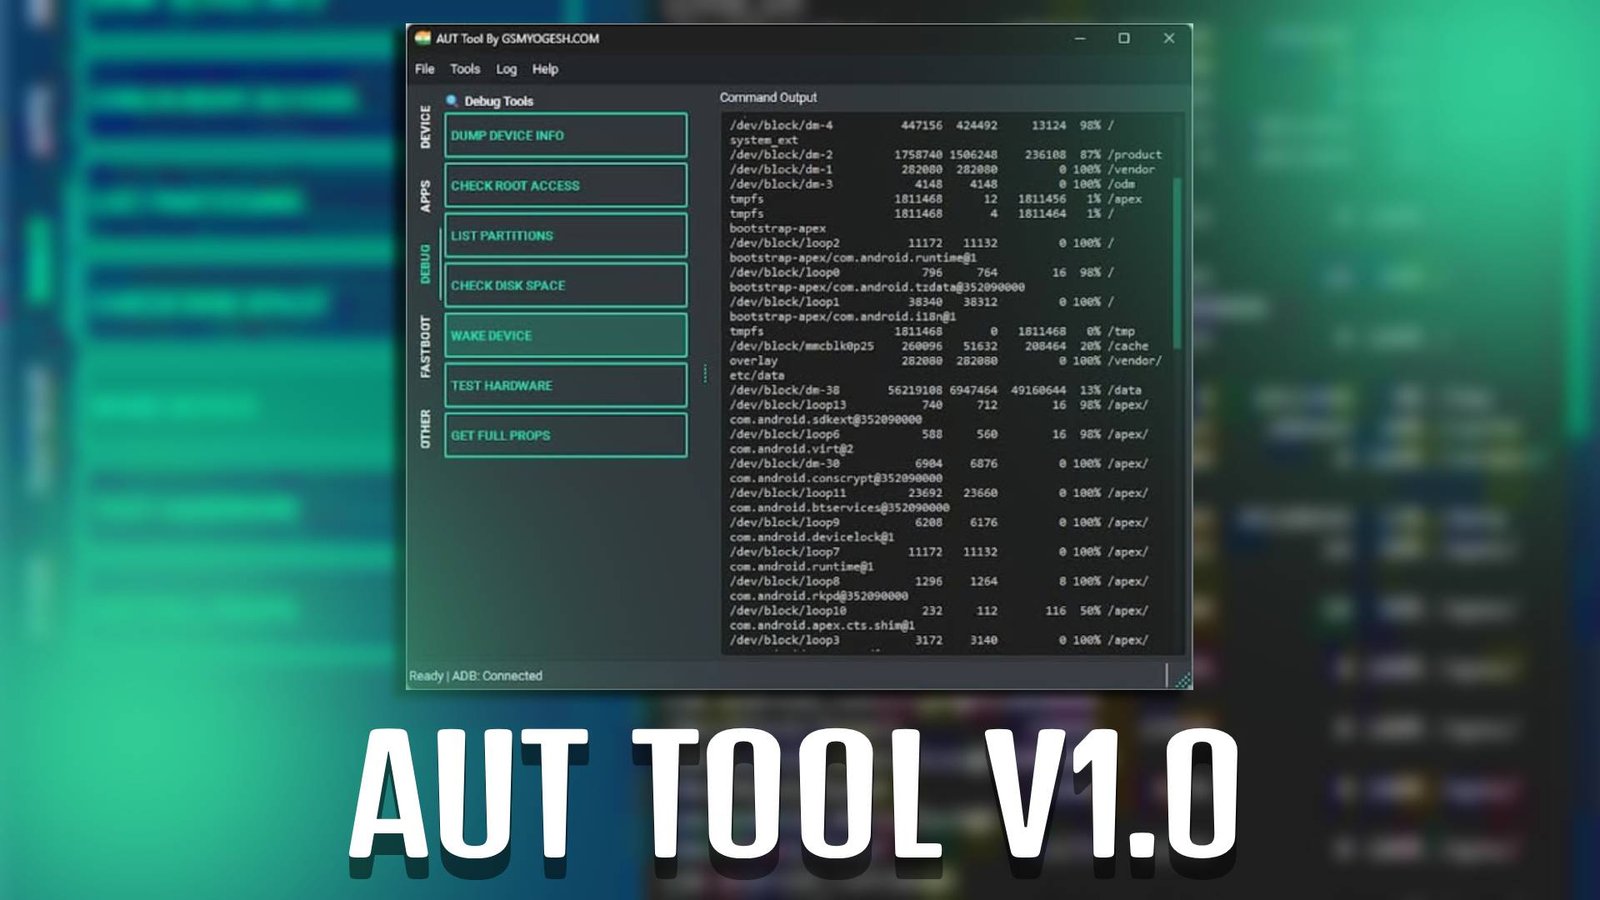Run the TEST HARDWARE check
Image resolution: width=1600 pixels, height=900 pixels.
(565, 385)
